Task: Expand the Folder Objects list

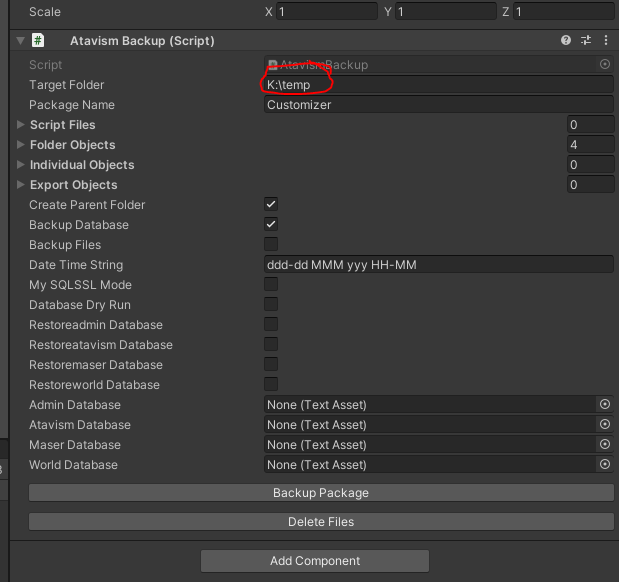Action: [21, 145]
